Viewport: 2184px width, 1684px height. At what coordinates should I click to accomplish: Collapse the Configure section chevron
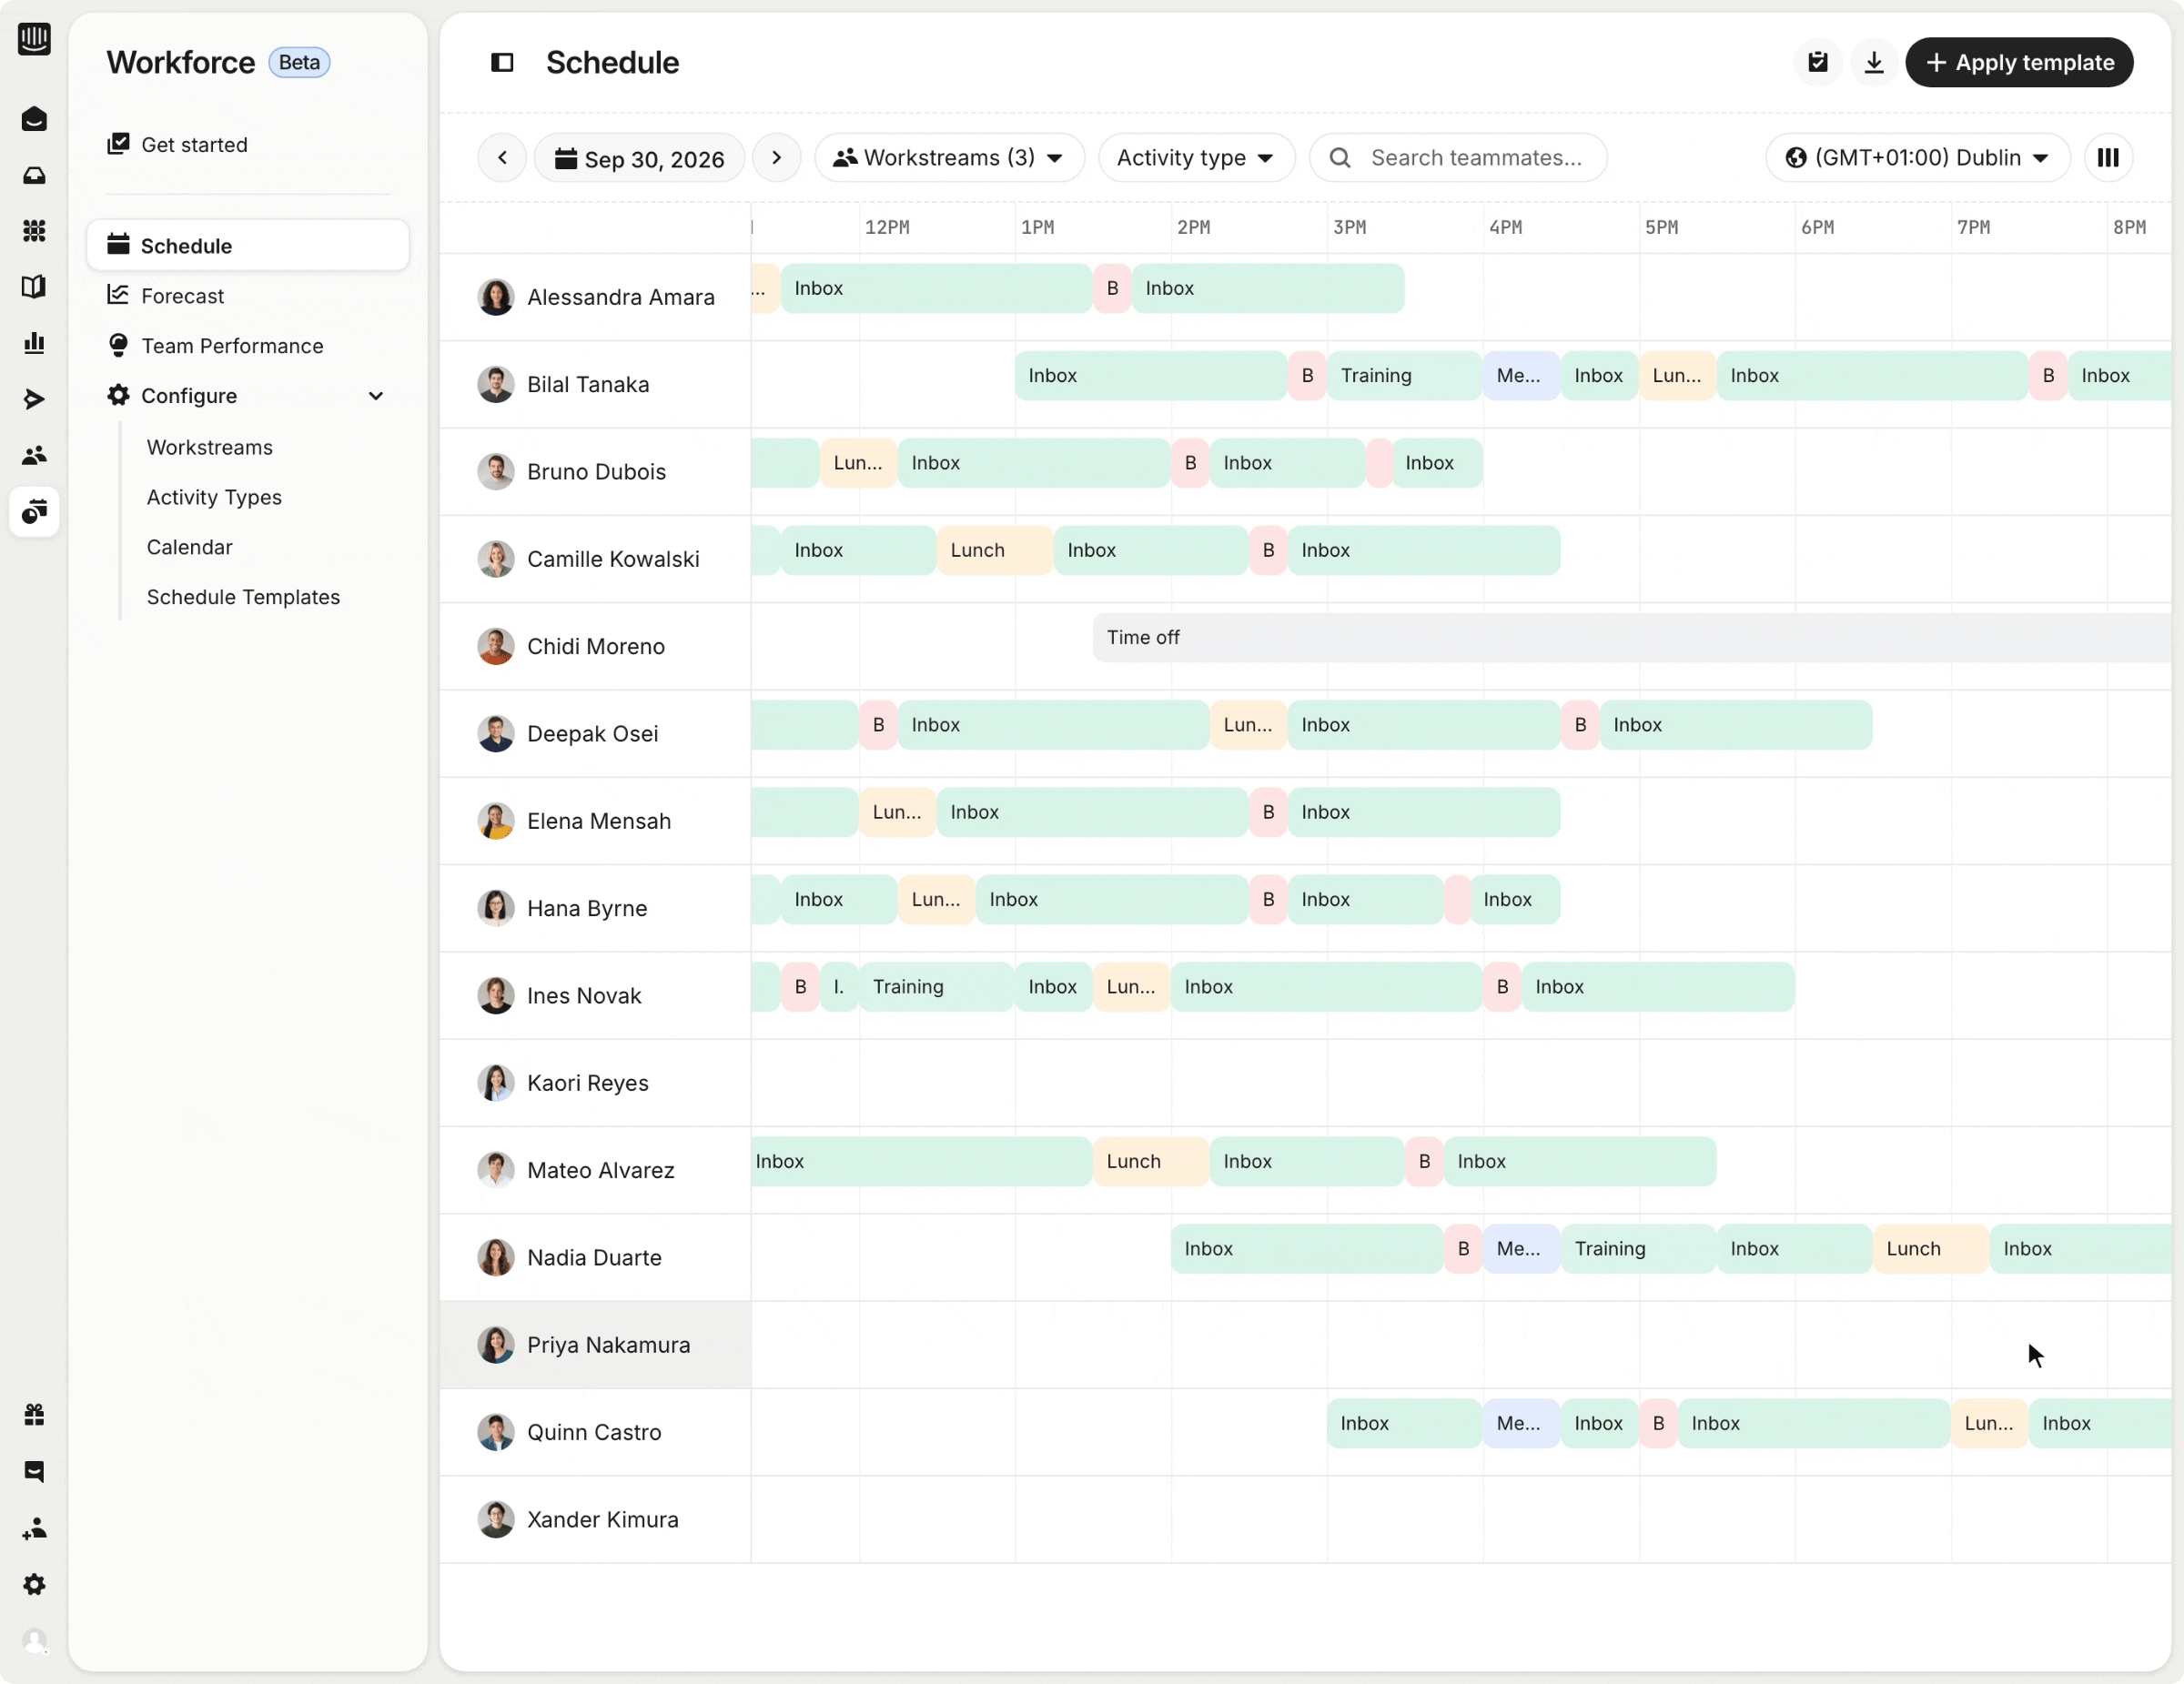click(x=376, y=396)
